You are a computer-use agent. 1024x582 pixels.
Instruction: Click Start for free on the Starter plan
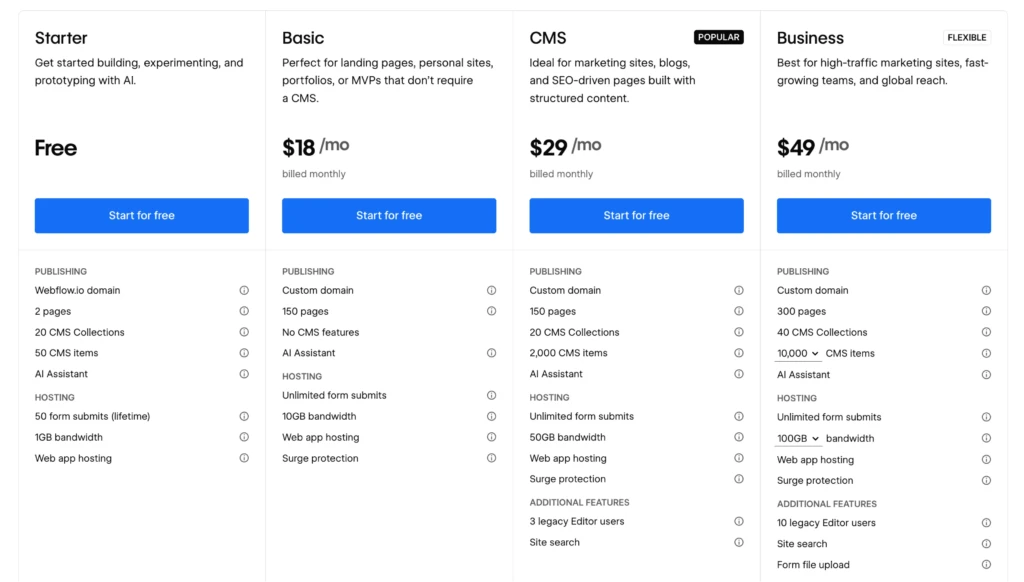[x=141, y=215]
